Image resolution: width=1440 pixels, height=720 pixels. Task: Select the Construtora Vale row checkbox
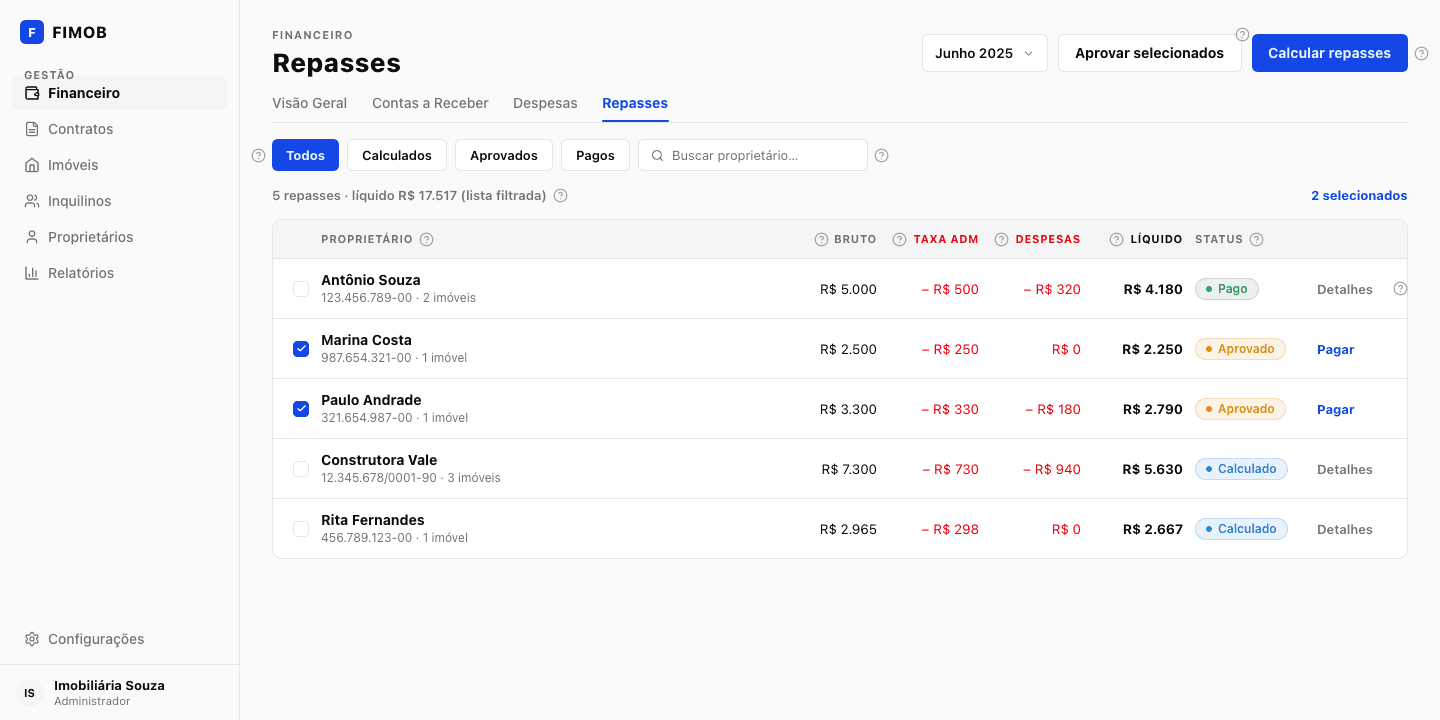tap(301, 469)
